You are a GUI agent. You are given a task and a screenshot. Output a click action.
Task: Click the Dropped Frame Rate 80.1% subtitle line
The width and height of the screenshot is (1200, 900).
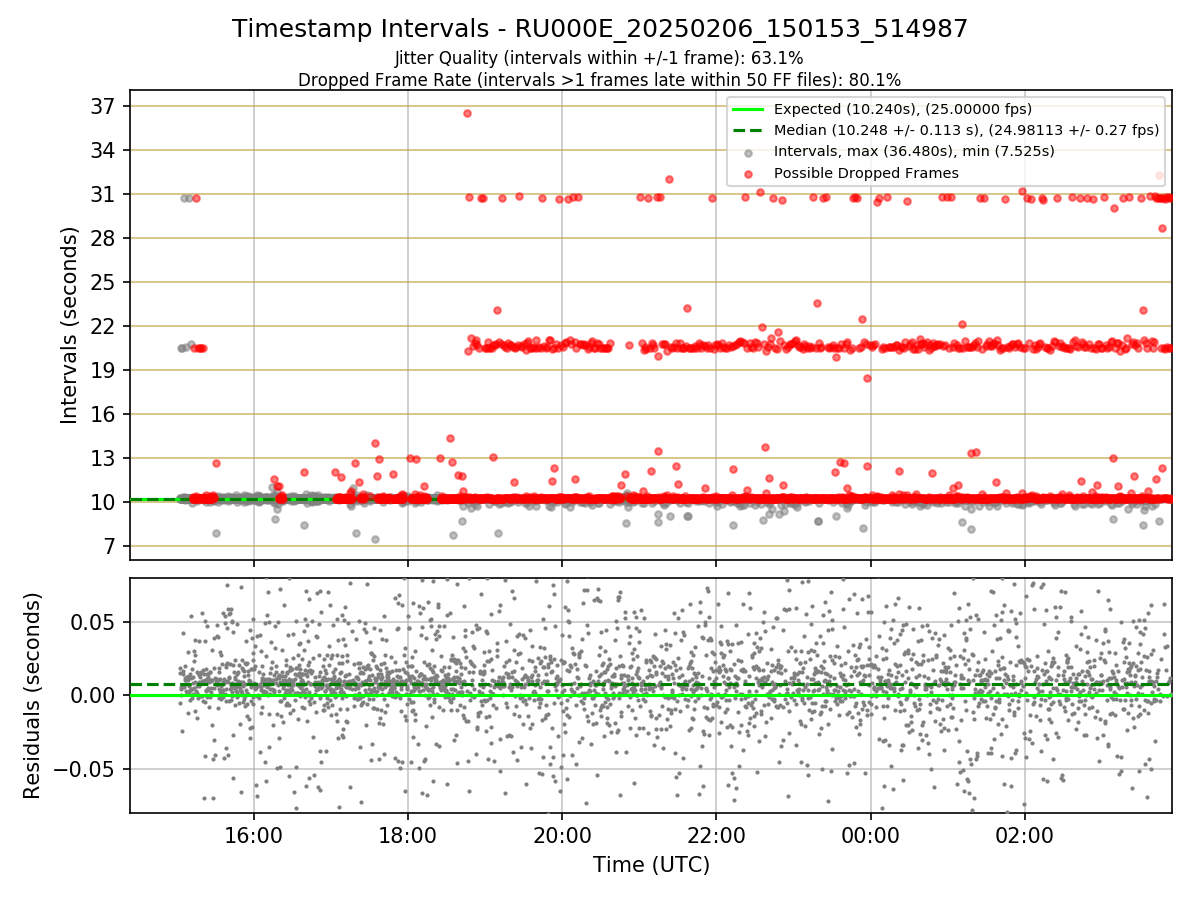tap(599, 79)
